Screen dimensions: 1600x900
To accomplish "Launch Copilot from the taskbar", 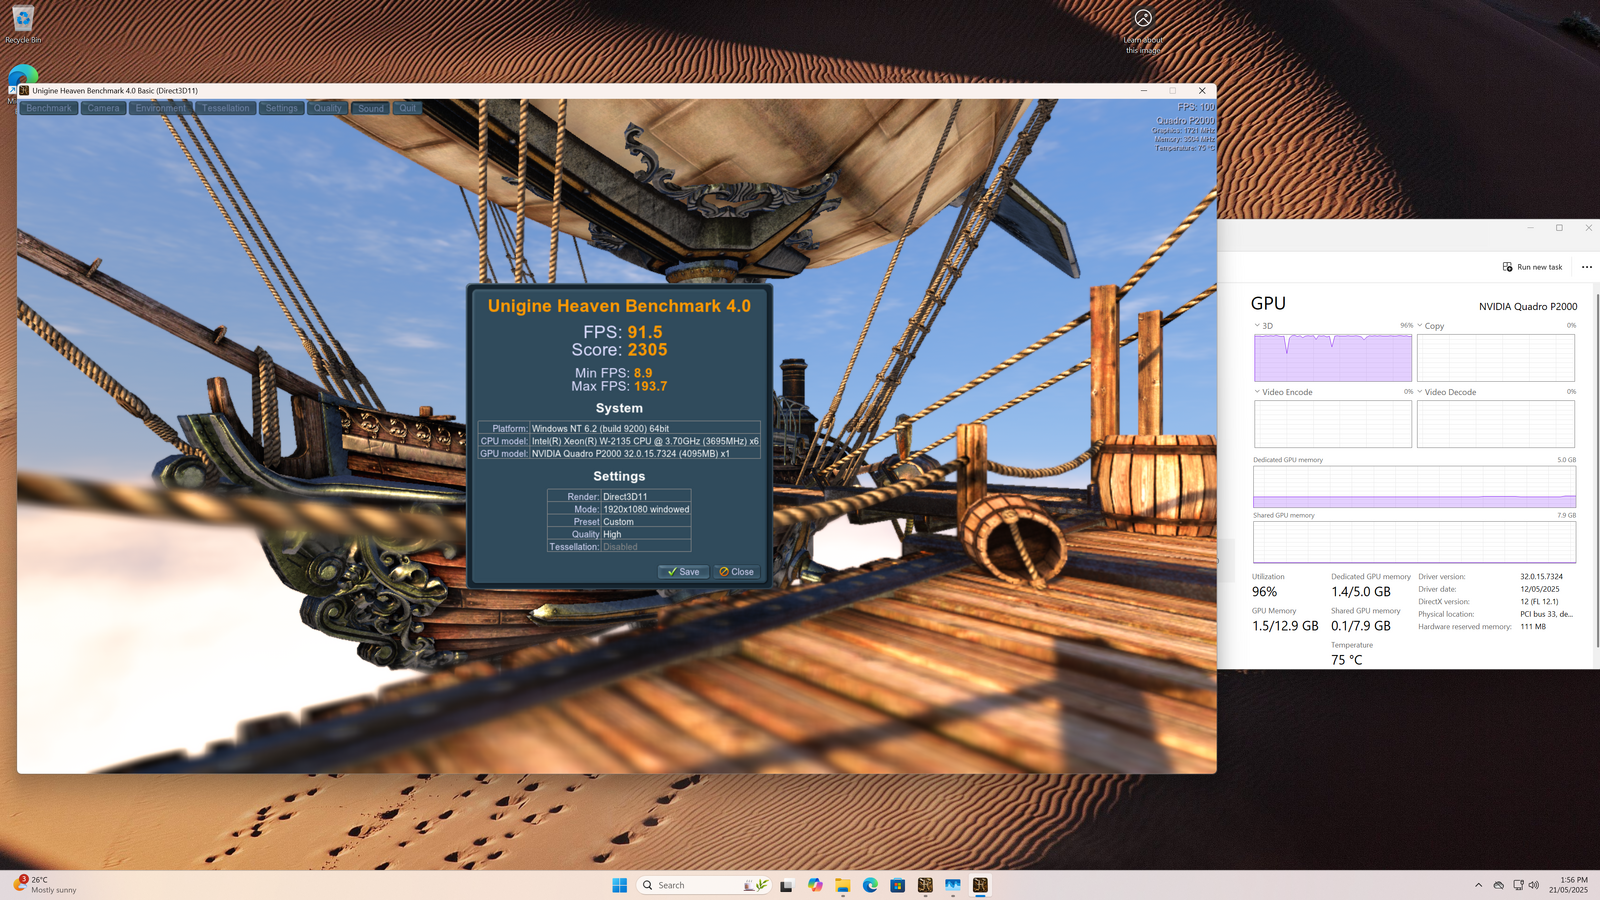I will pos(815,885).
